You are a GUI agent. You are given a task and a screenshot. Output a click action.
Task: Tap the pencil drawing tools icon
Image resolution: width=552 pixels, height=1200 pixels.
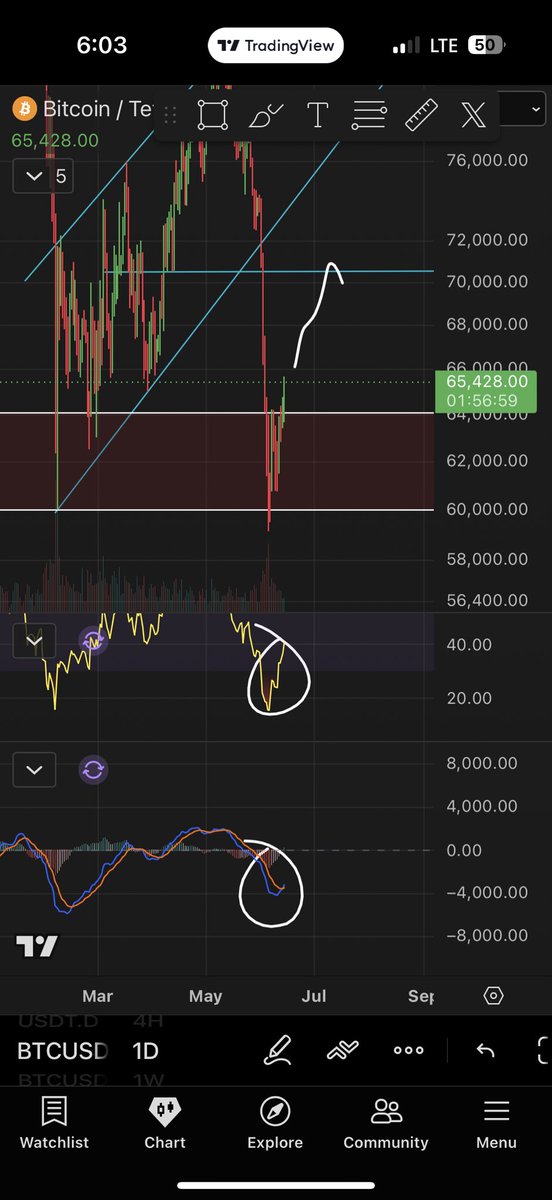277,1051
